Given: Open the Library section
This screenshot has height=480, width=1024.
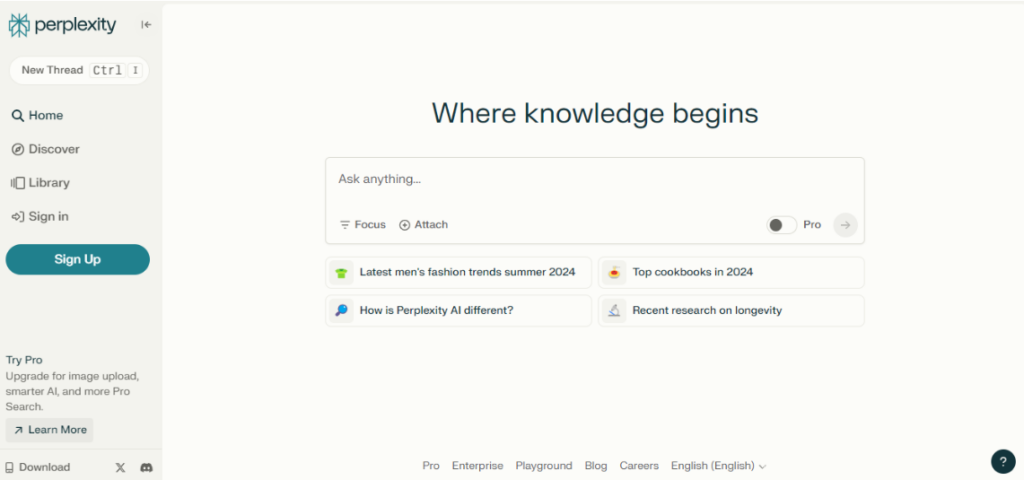Looking at the screenshot, I should pyautogui.click(x=40, y=184).
